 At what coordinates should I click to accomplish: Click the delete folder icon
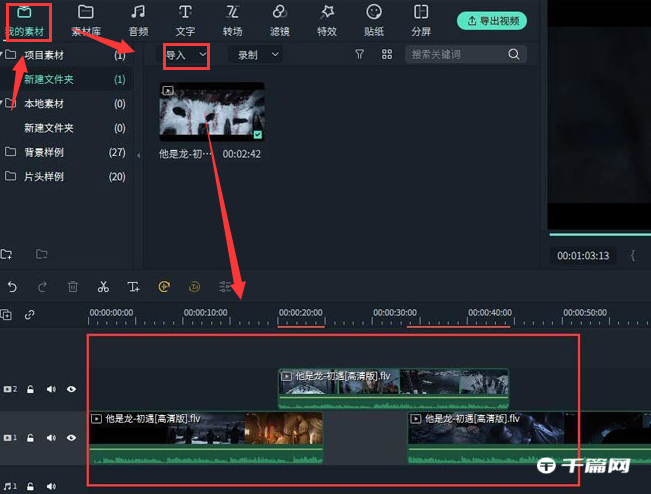(x=41, y=254)
